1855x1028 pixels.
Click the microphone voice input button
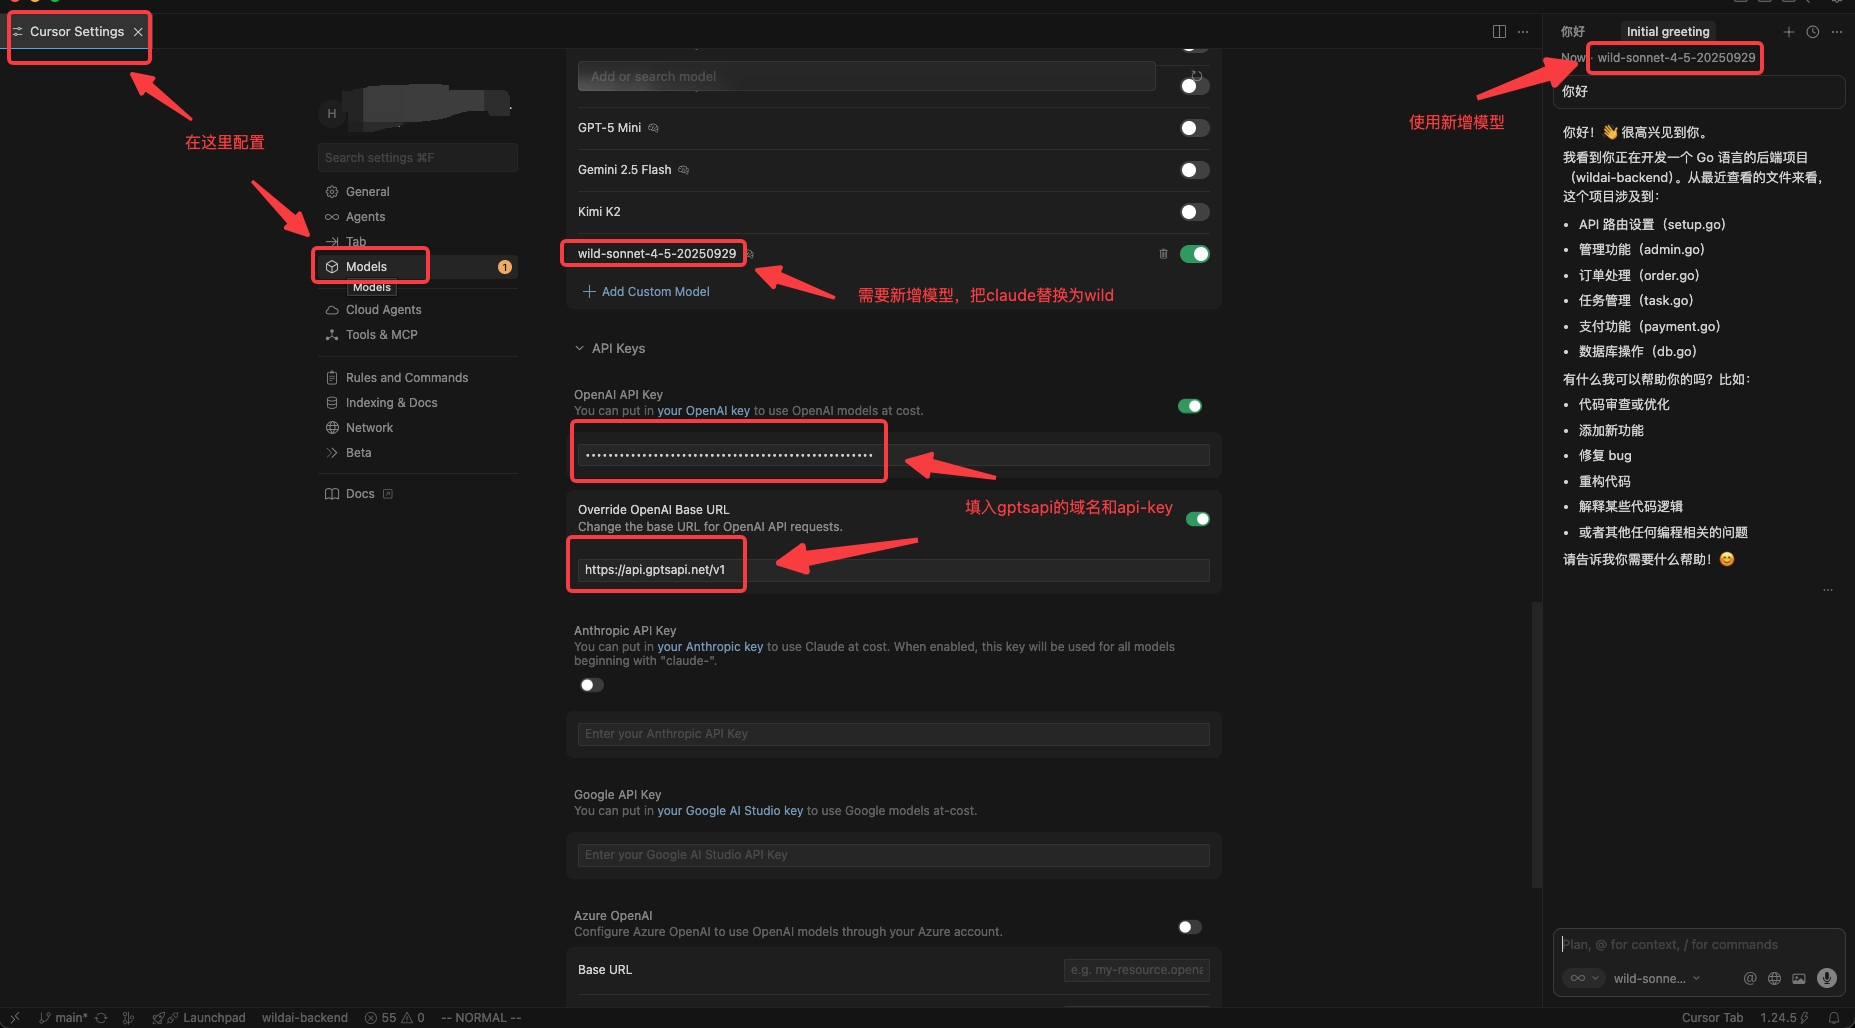click(1826, 978)
